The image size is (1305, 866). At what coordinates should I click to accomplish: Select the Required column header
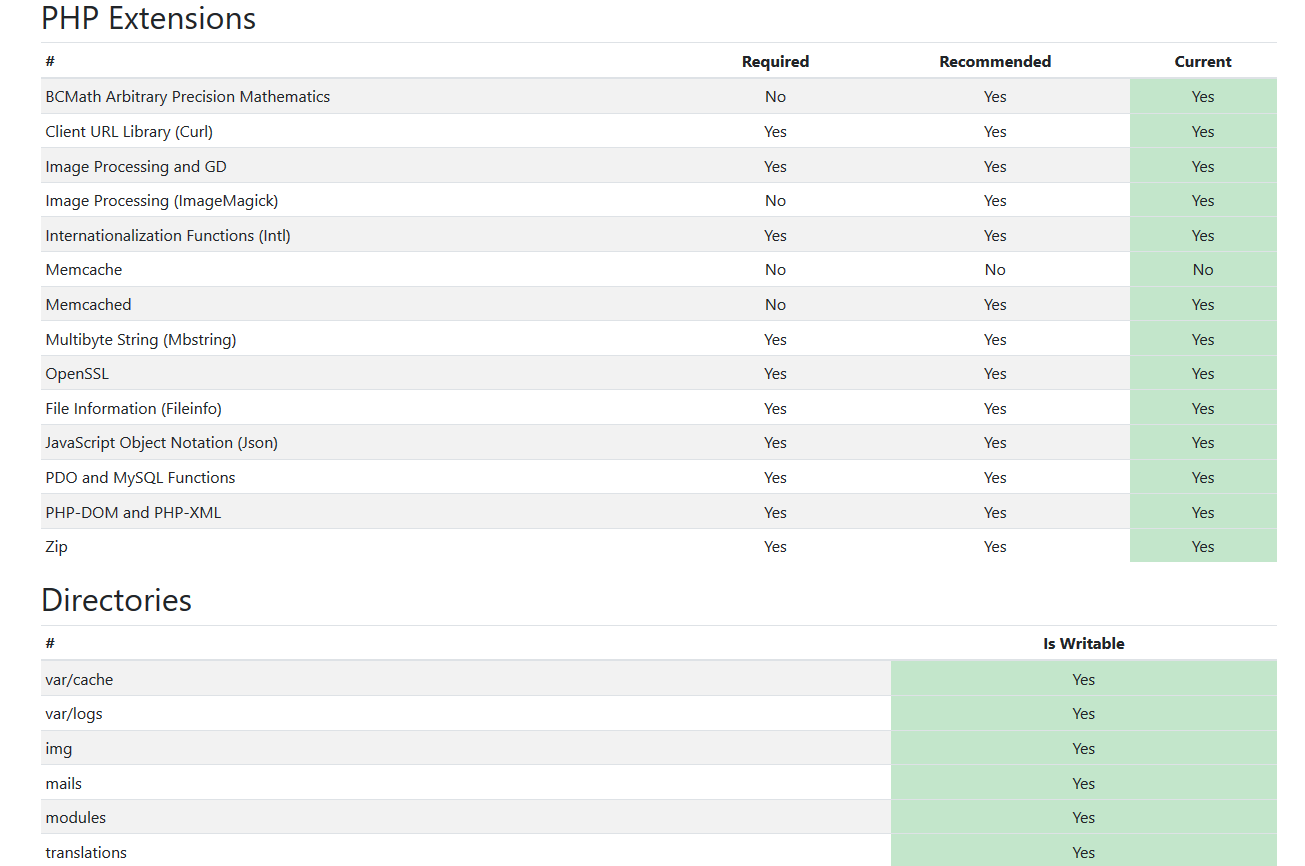pos(775,61)
